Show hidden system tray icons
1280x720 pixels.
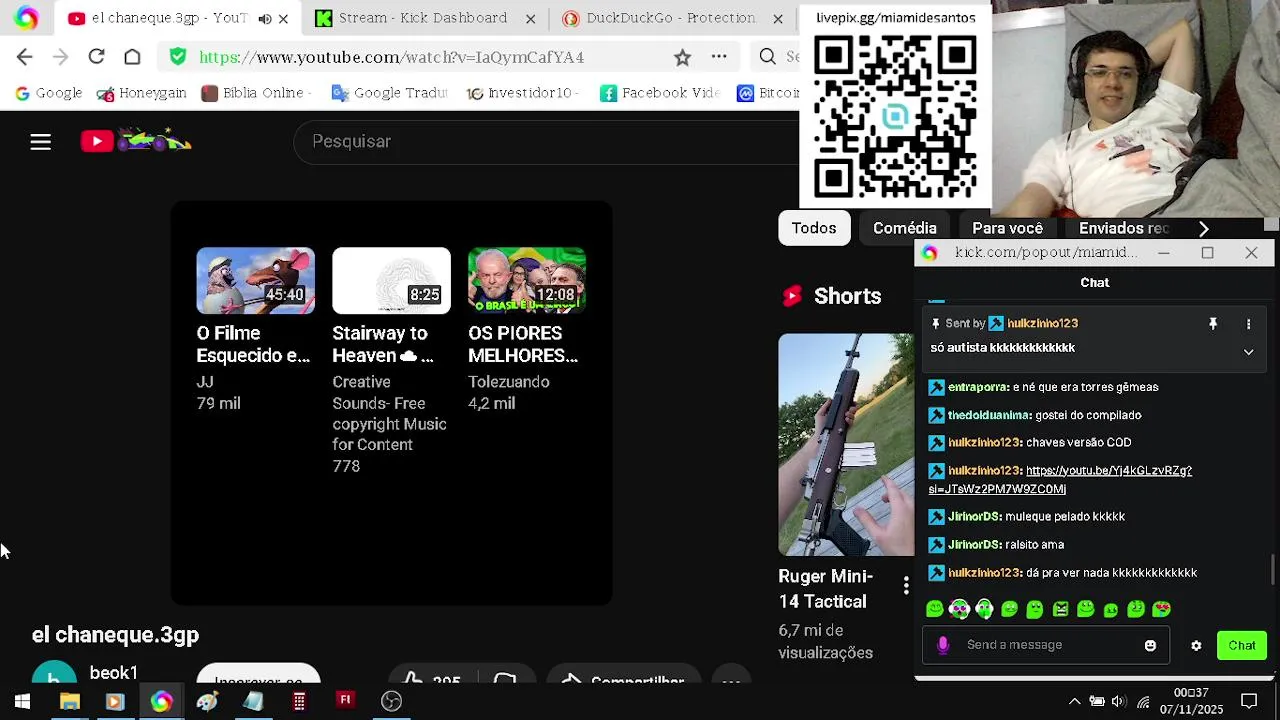click(x=1074, y=702)
